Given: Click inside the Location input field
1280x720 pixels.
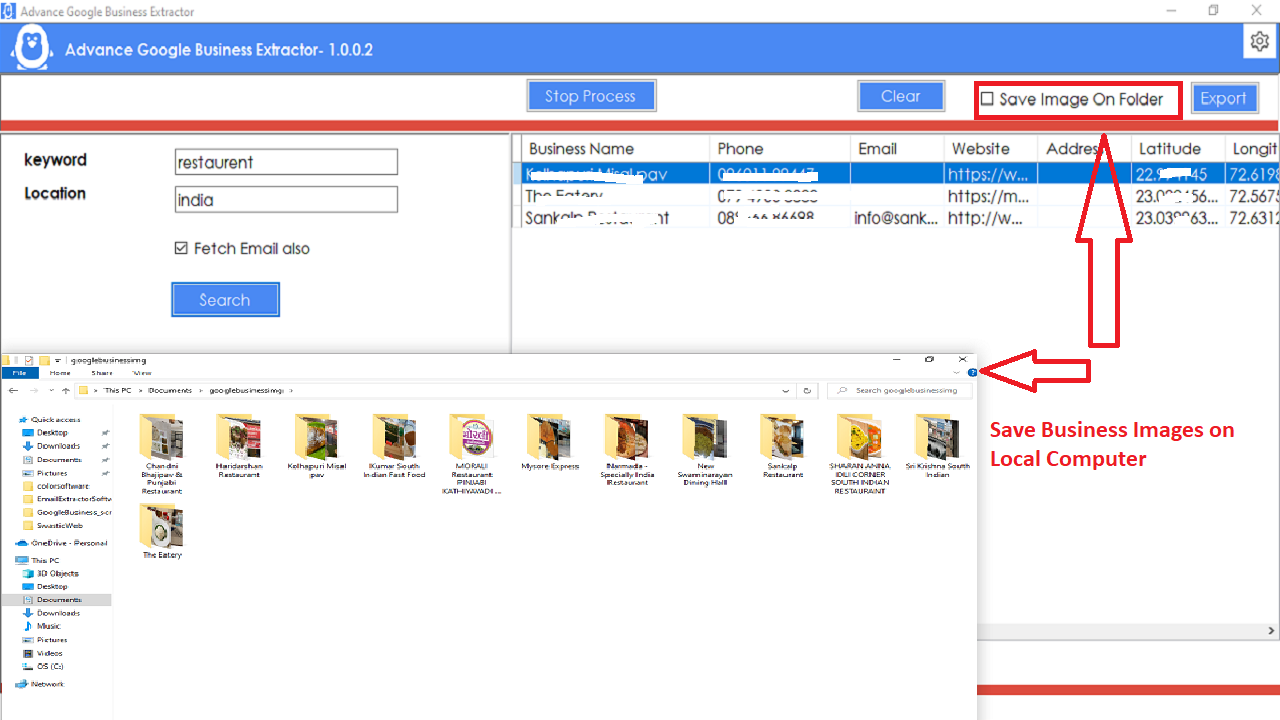Looking at the screenshot, I should [286, 199].
